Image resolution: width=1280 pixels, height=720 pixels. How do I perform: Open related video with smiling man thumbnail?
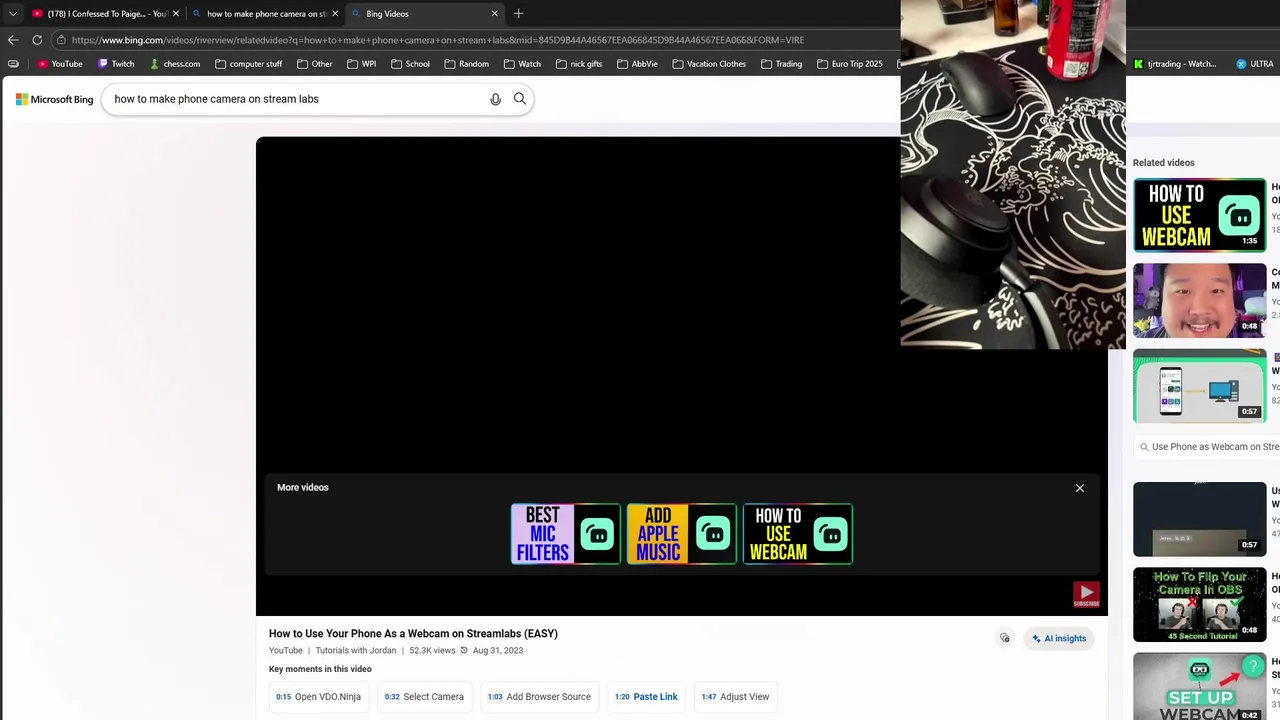click(x=1200, y=300)
